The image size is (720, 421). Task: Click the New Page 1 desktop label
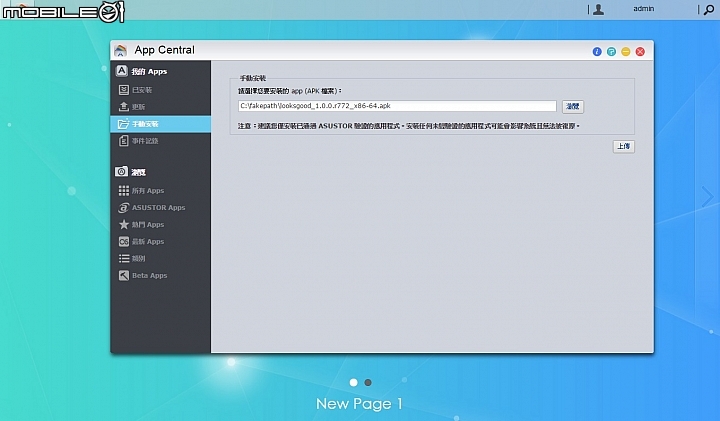(359, 404)
